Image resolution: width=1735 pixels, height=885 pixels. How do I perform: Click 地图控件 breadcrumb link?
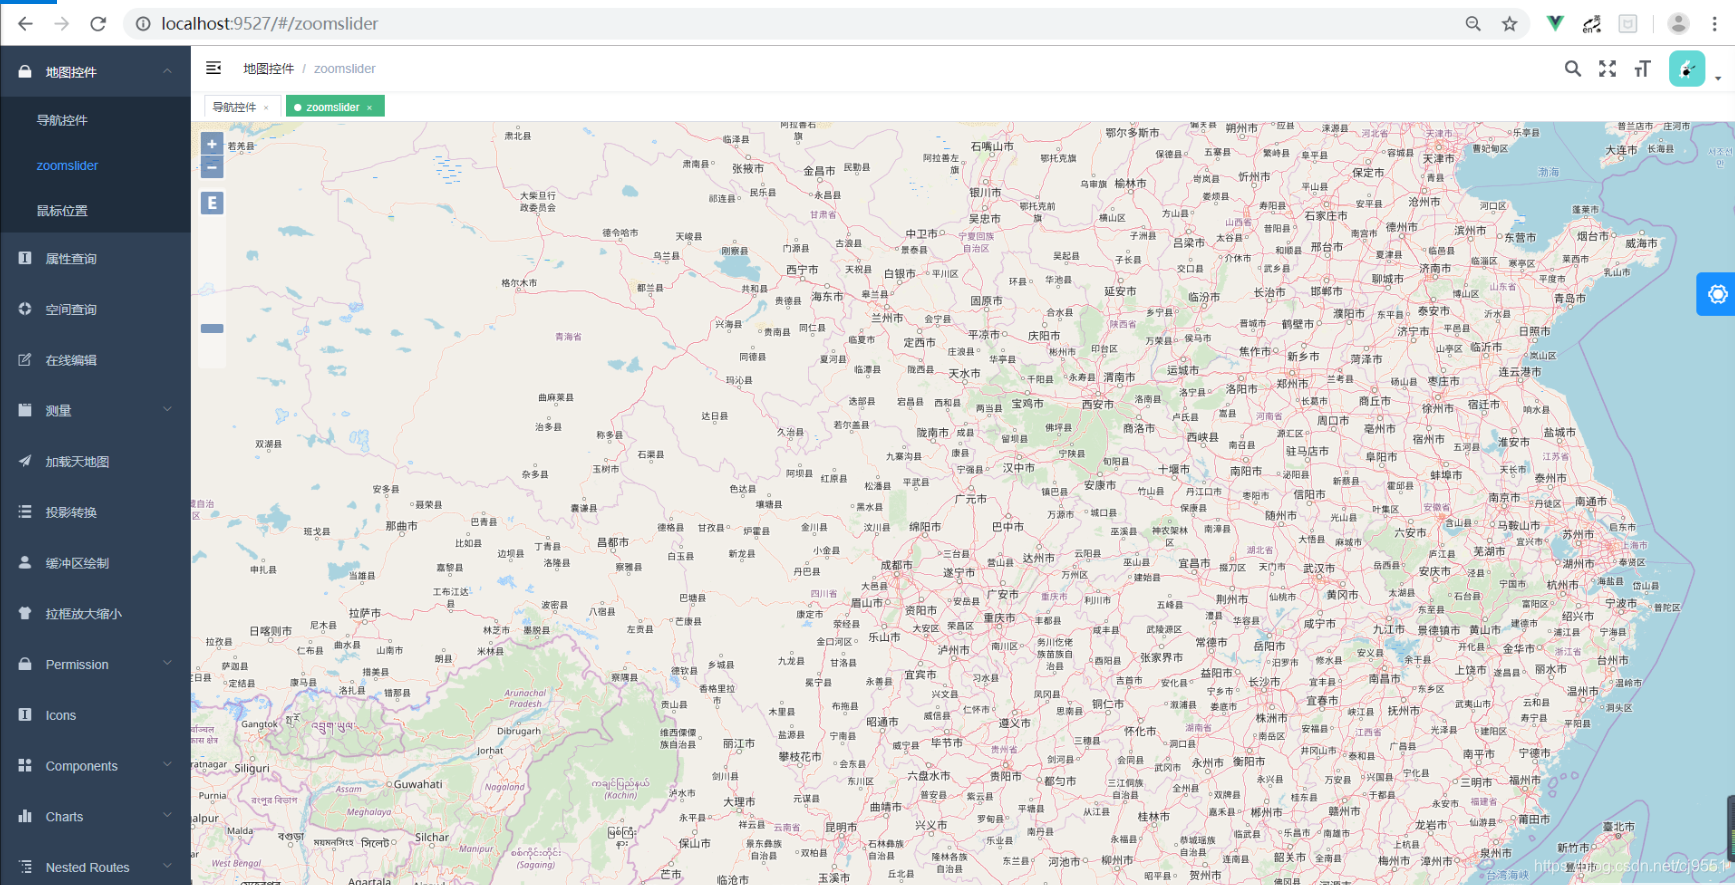tap(268, 68)
